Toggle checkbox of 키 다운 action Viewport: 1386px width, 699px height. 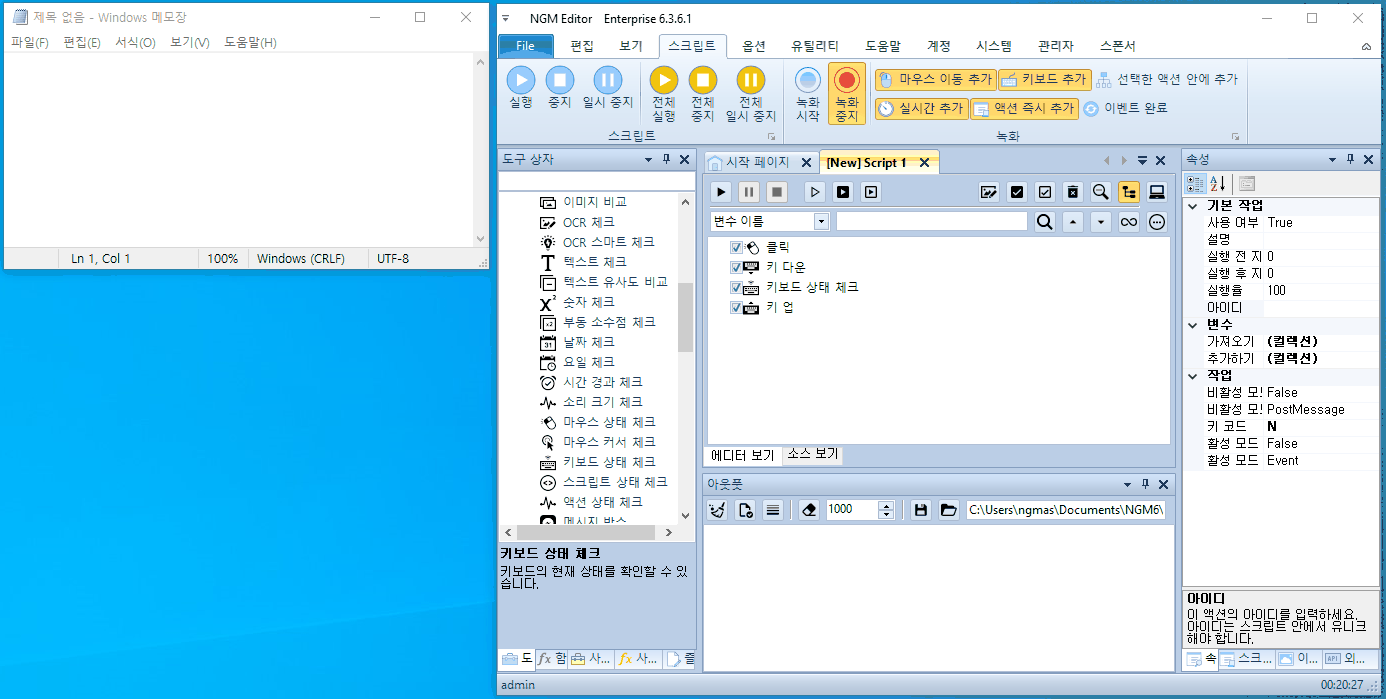737,267
